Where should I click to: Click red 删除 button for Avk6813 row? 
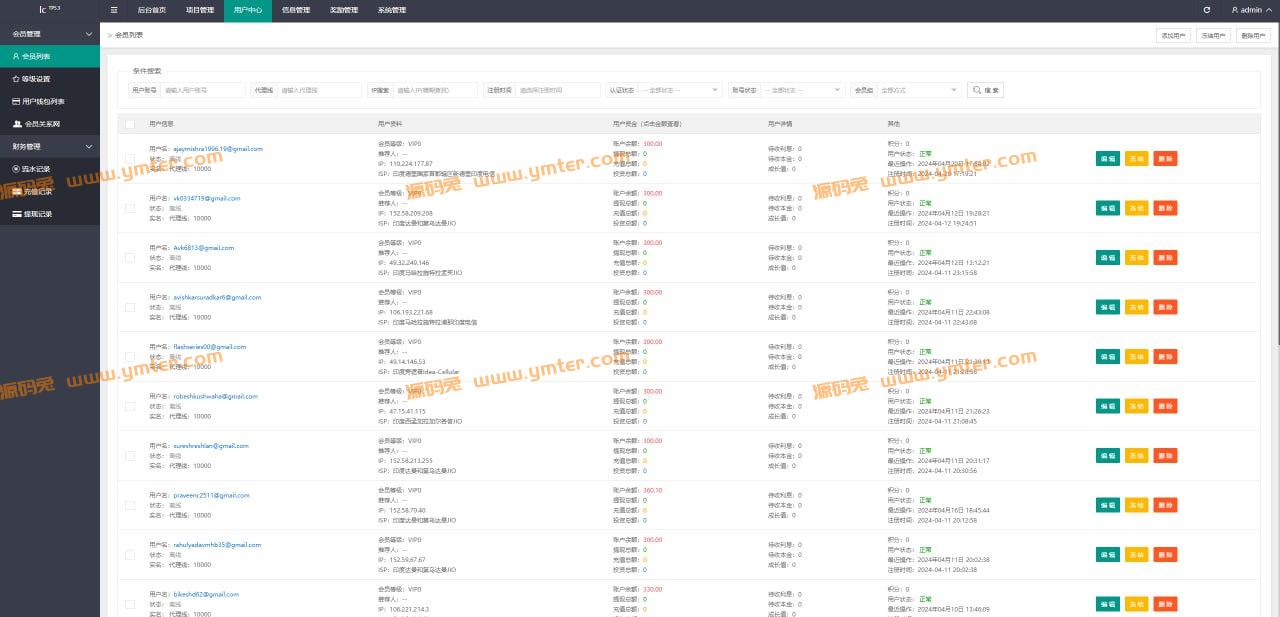(1165, 258)
